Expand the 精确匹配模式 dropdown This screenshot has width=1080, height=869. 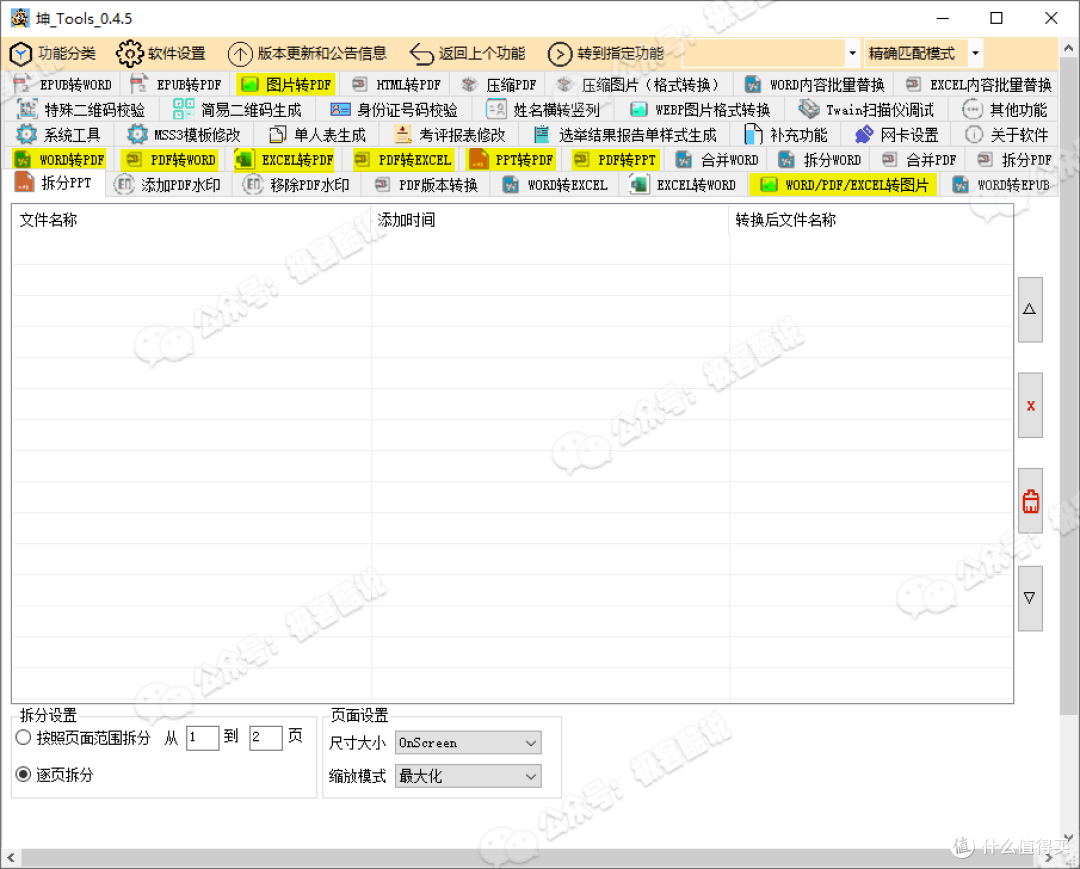tap(975, 53)
